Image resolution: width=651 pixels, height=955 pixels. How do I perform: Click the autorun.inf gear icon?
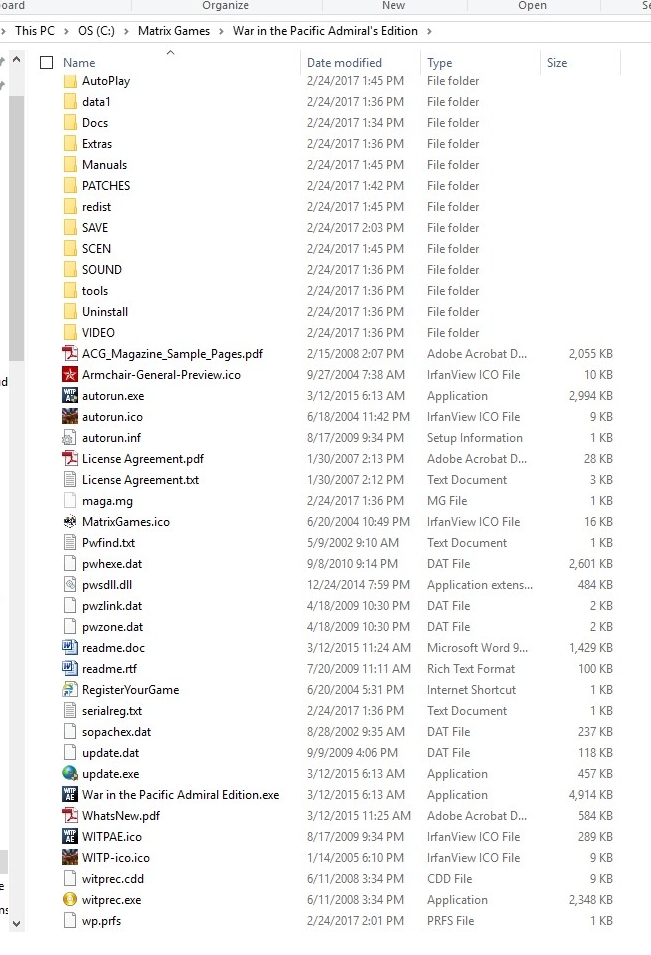click(70, 438)
